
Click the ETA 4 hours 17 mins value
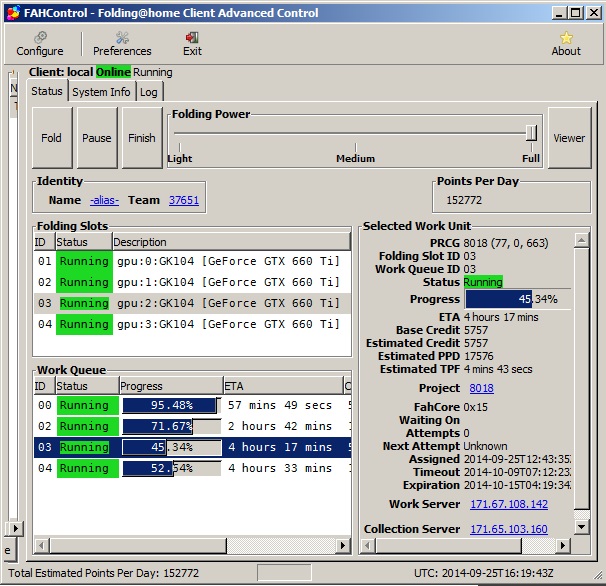click(x=501, y=317)
